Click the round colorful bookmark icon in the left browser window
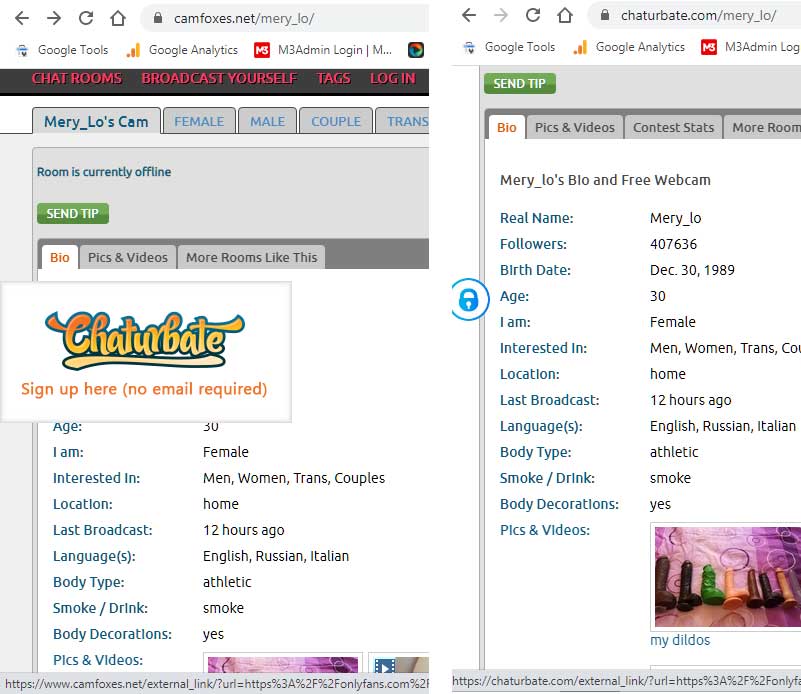Viewport: 801px width, 694px height. [416, 50]
